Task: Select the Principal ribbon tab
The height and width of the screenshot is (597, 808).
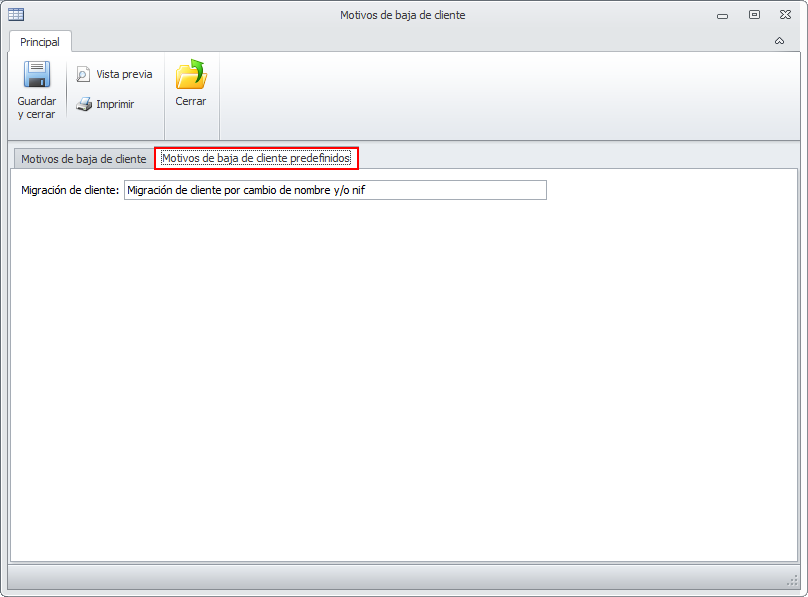Action: [40, 42]
